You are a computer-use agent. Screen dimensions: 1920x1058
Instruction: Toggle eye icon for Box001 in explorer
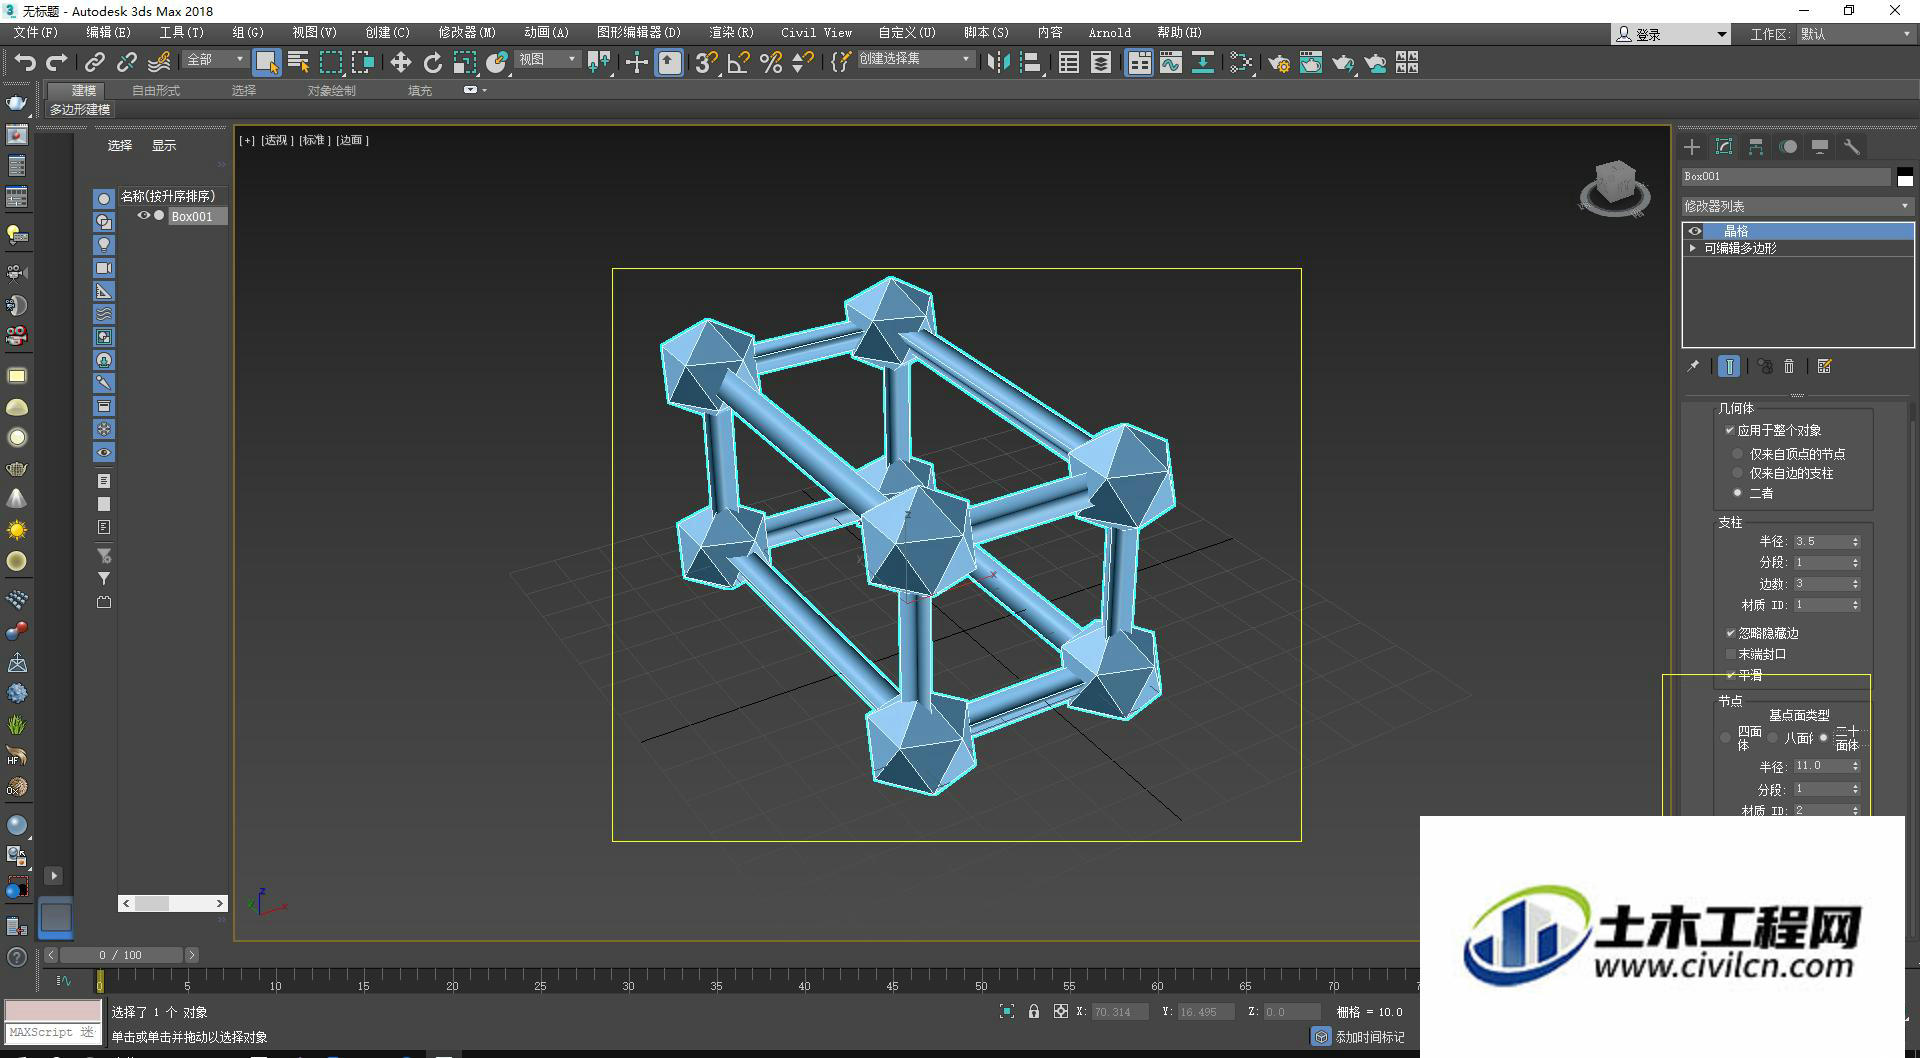click(x=143, y=215)
